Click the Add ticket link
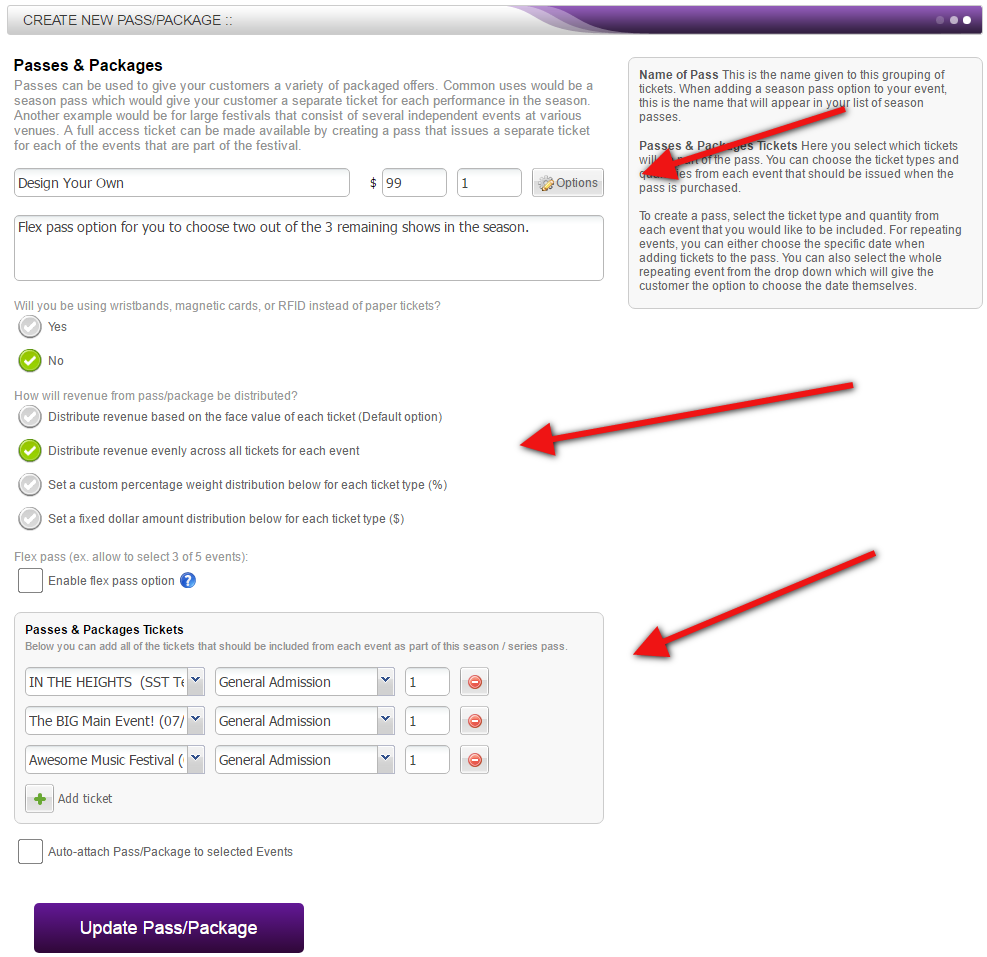 tap(84, 798)
